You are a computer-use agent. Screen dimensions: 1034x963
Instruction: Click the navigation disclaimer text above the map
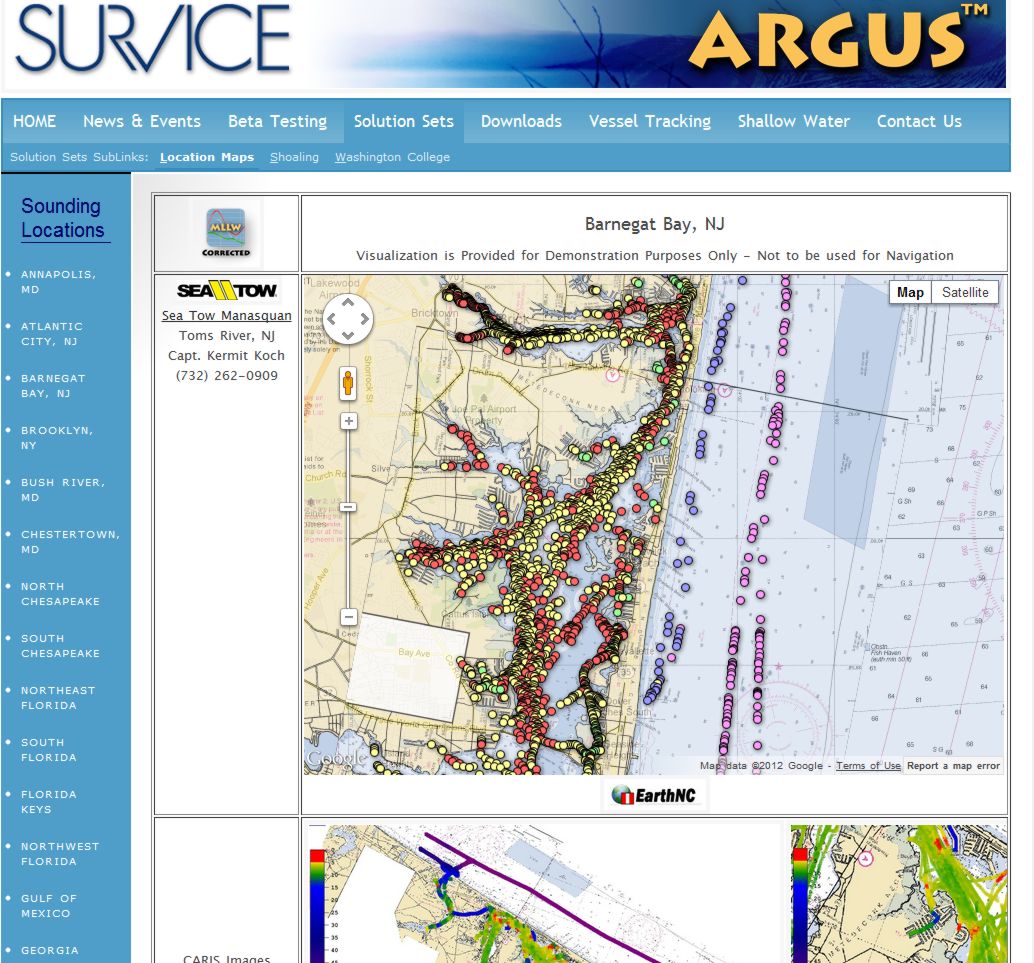click(654, 255)
